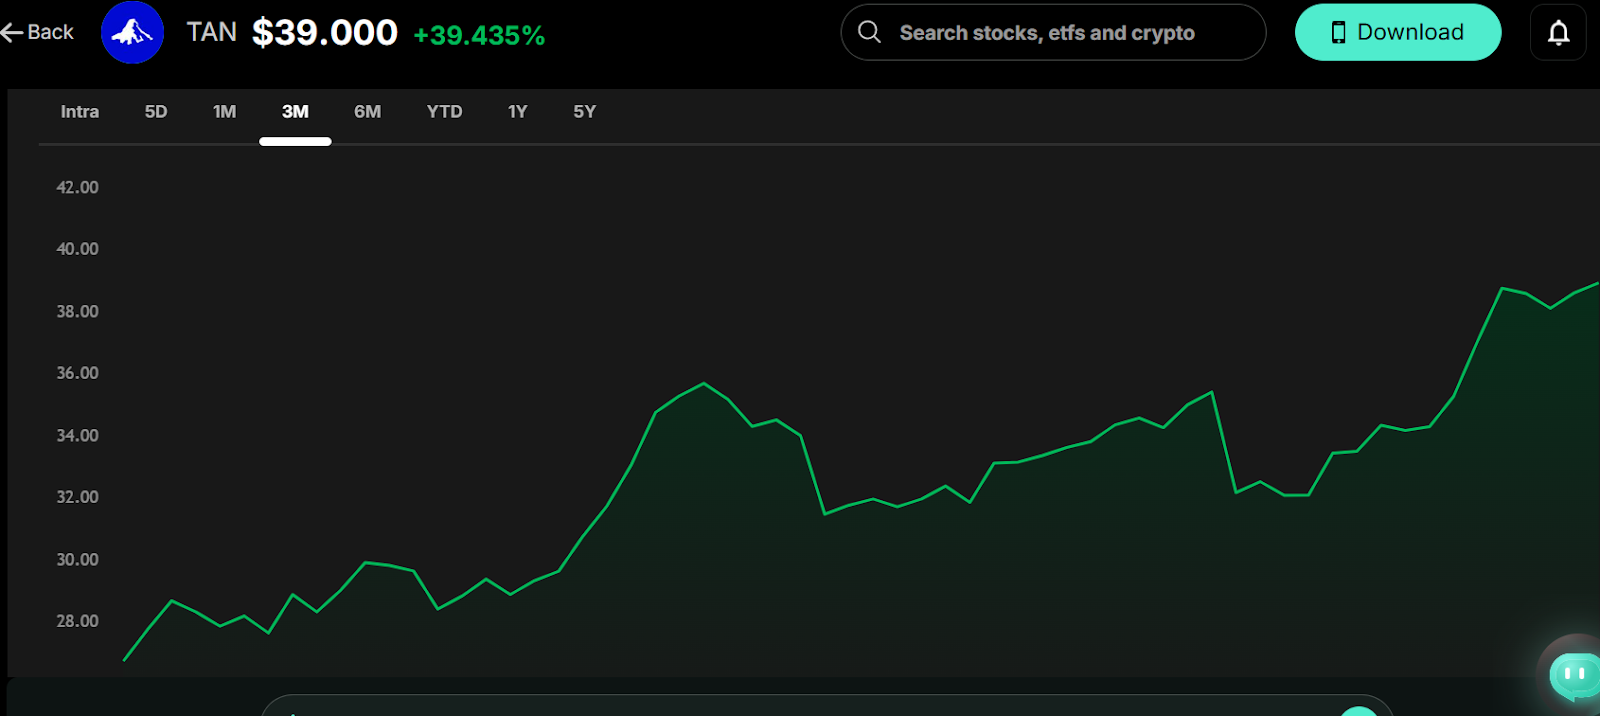Click the 40.00 y-axis label
This screenshot has width=1600, height=716.
point(77,249)
